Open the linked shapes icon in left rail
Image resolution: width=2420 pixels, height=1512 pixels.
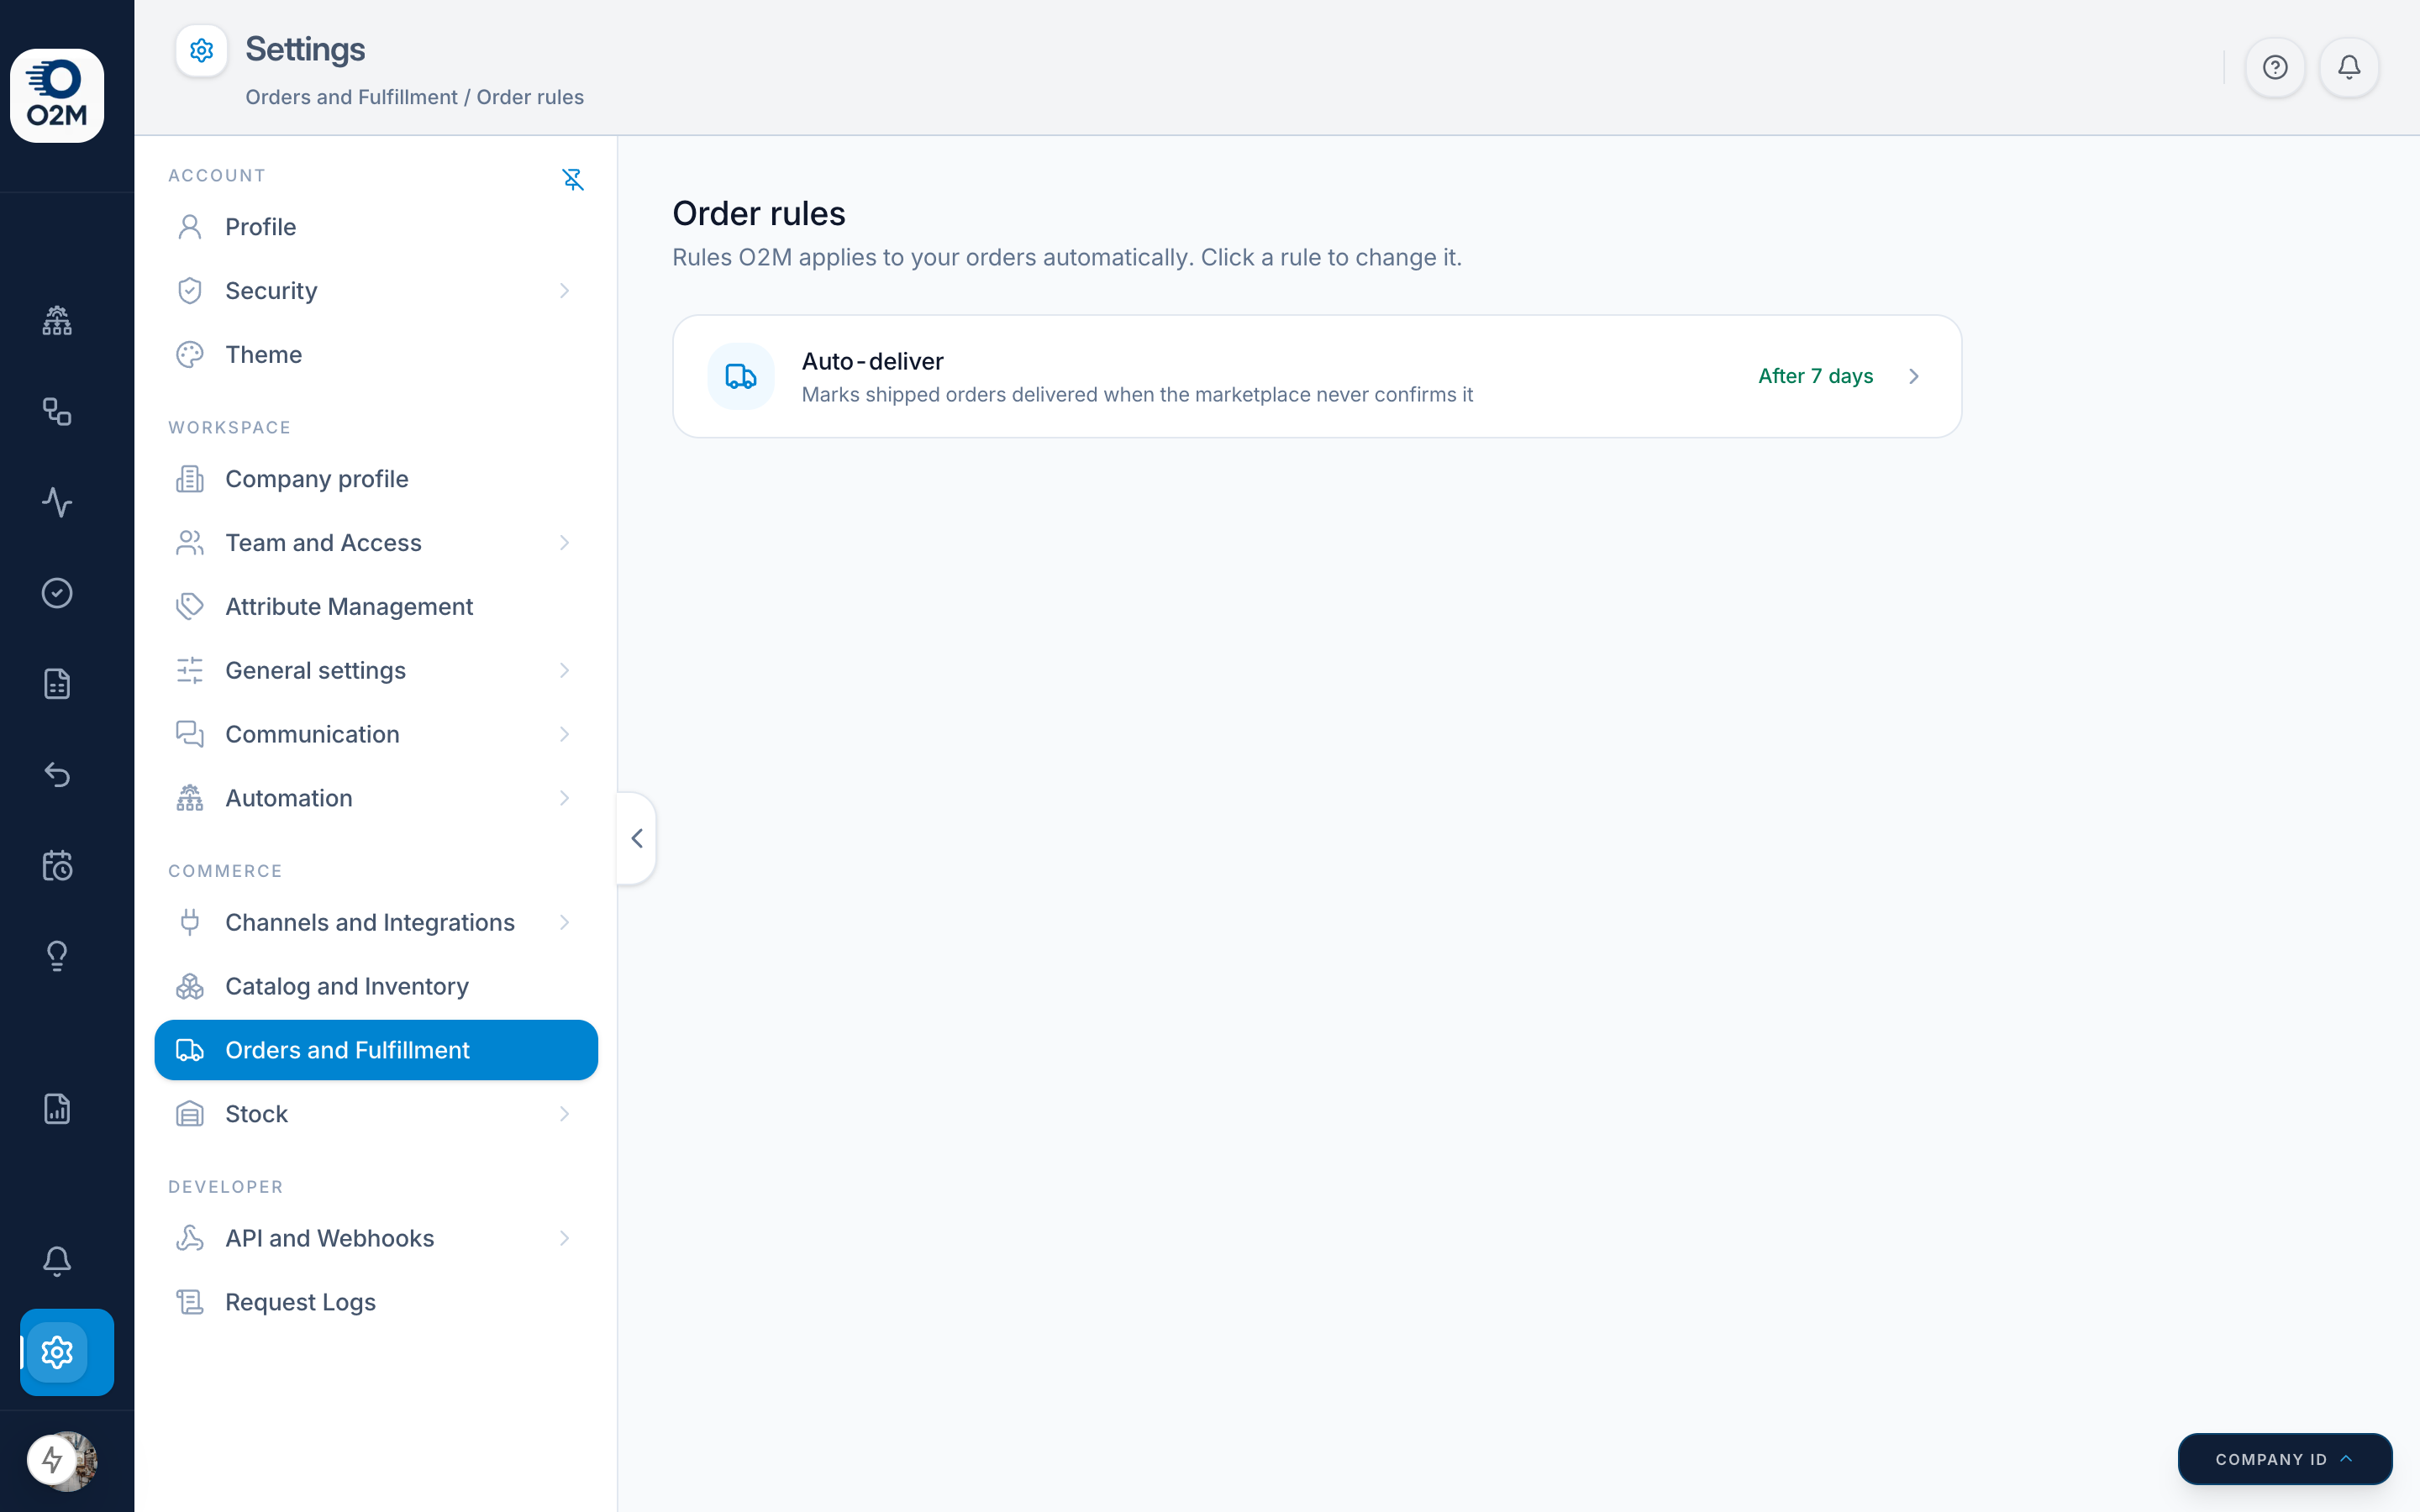[x=57, y=411]
